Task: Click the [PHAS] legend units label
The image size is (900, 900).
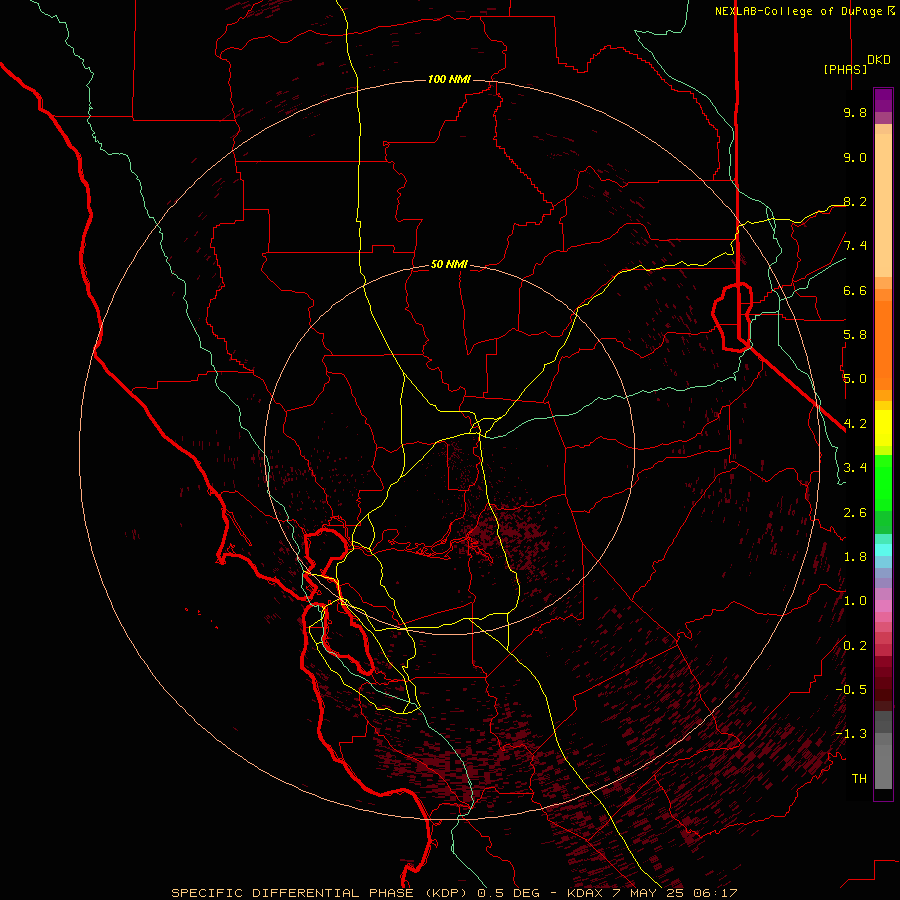Action: click(845, 69)
